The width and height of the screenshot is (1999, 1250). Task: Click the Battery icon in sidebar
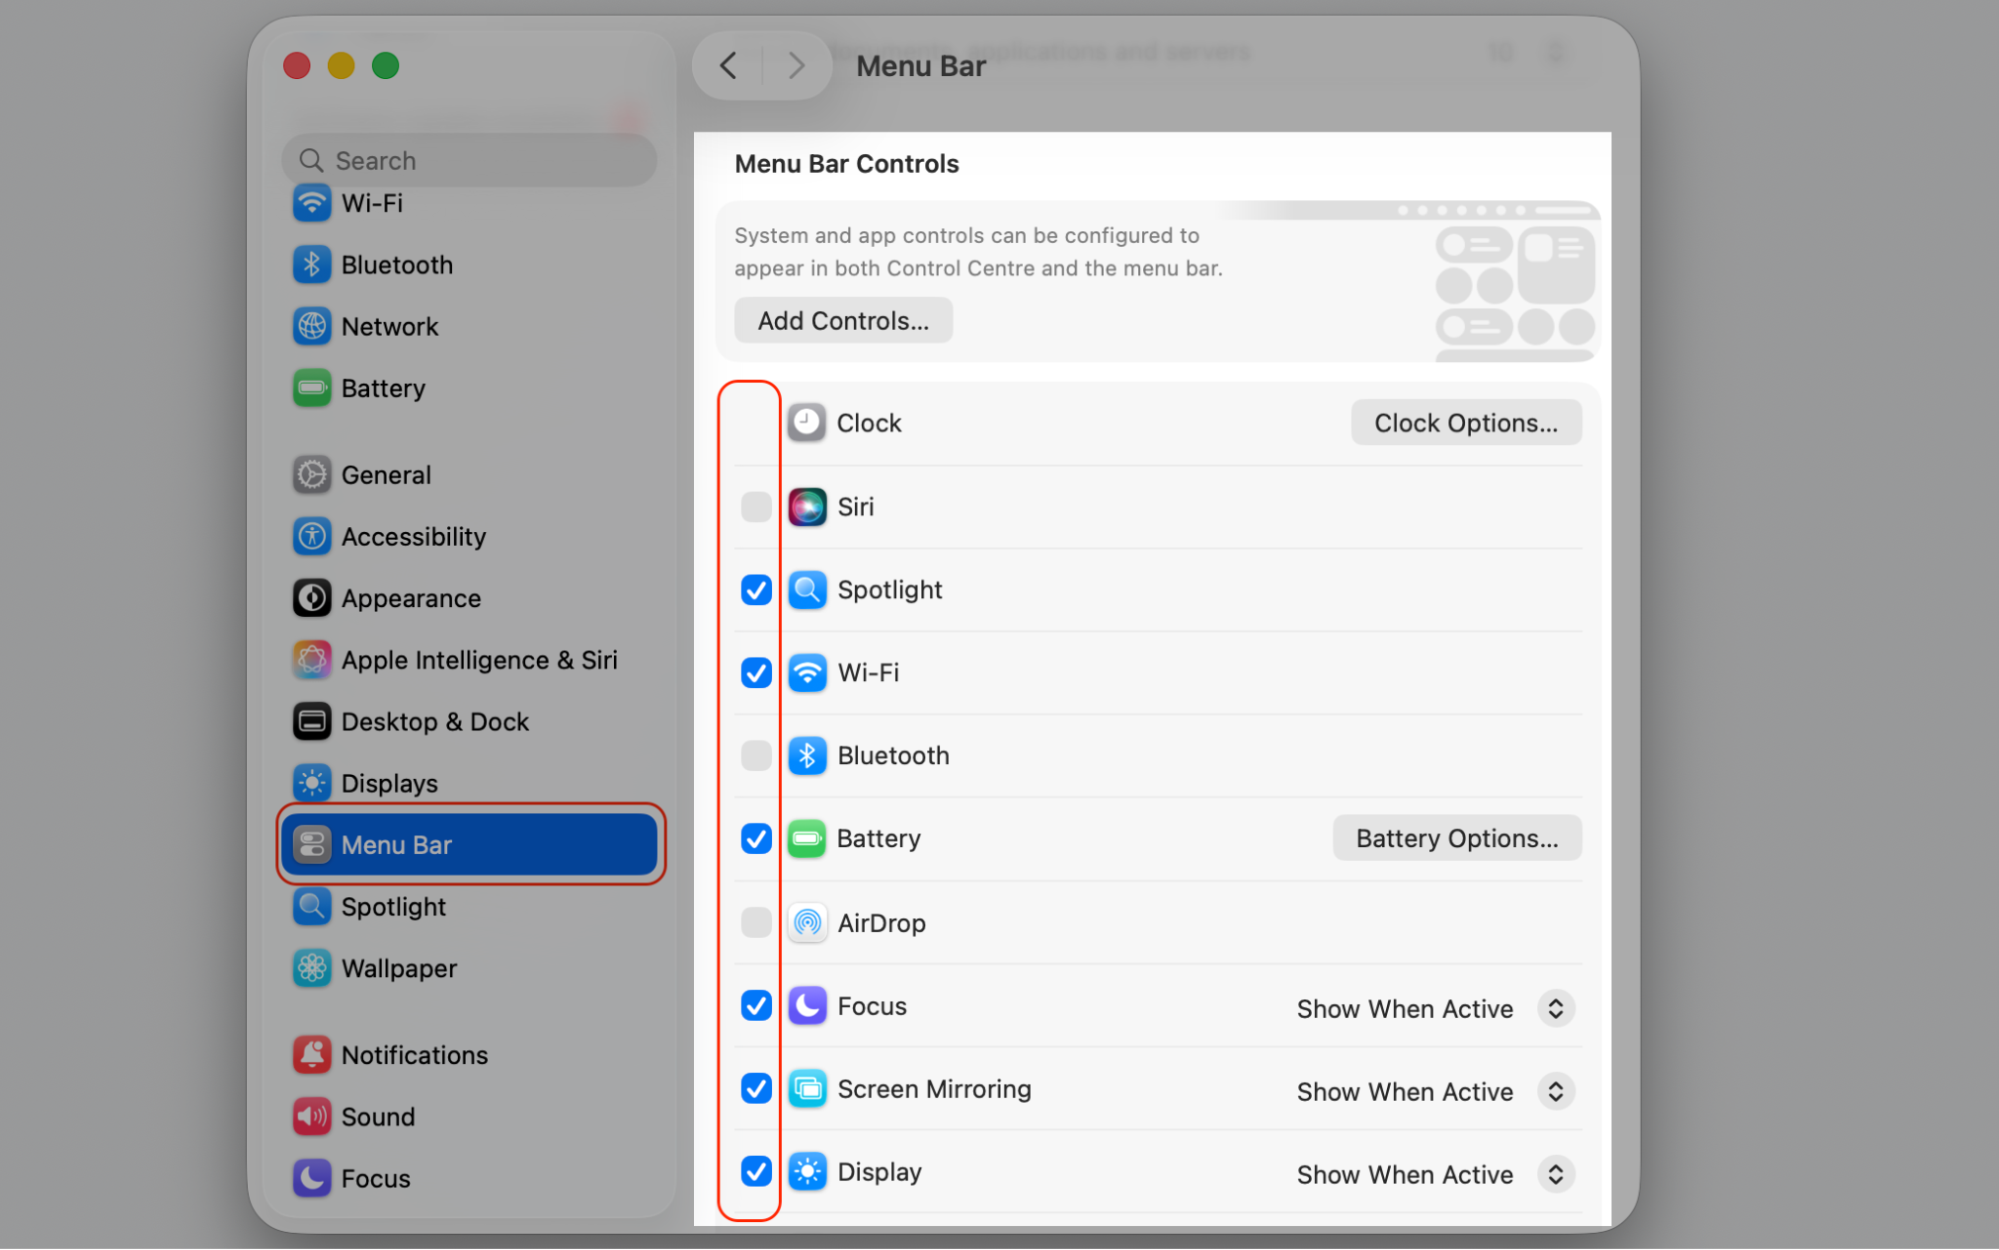312,388
